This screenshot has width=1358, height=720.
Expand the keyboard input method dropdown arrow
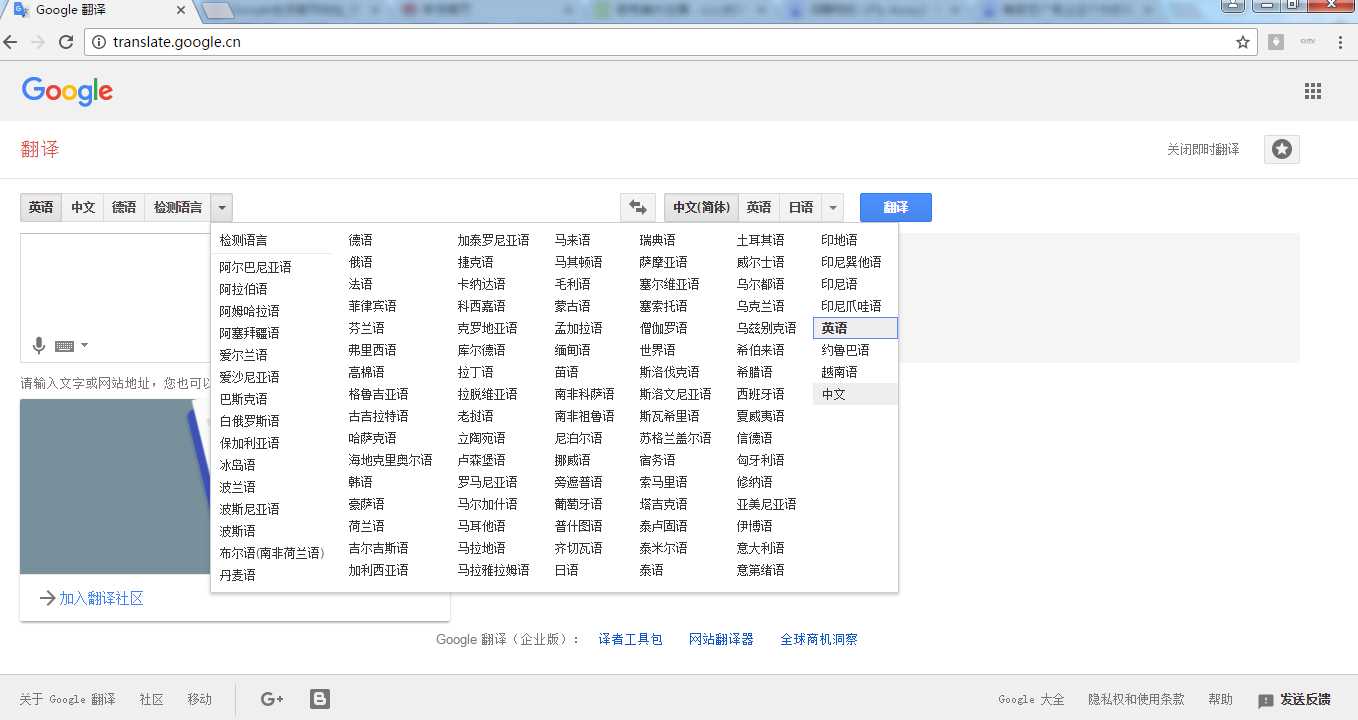click(84, 346)
